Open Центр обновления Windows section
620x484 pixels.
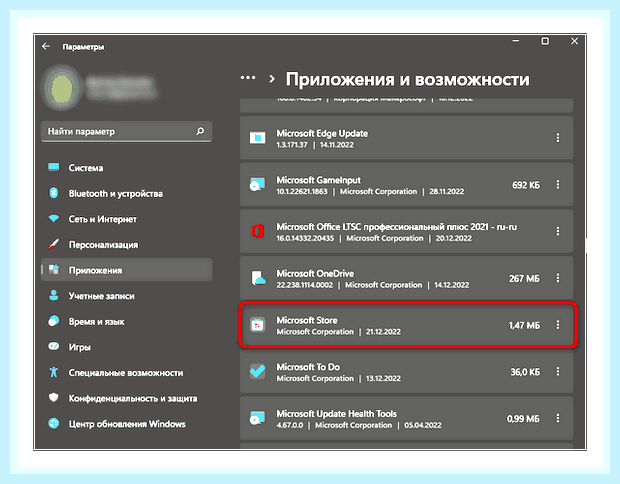[x=127, y=424]
